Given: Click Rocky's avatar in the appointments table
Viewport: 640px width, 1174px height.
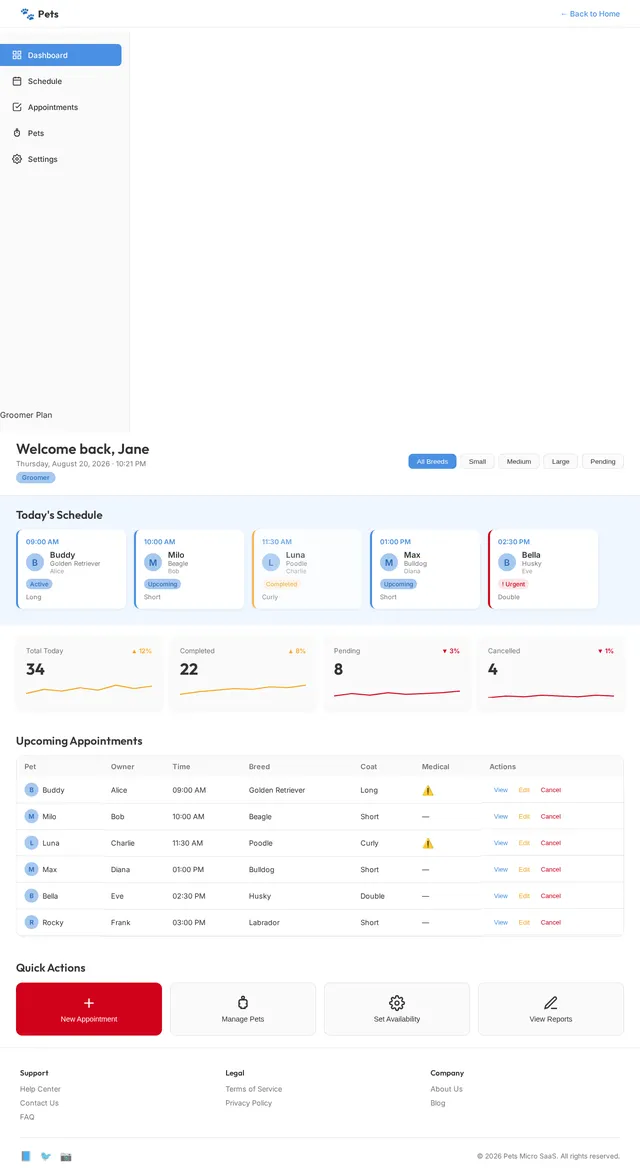Looking at the screenshot, I should [x=31, y=922].
